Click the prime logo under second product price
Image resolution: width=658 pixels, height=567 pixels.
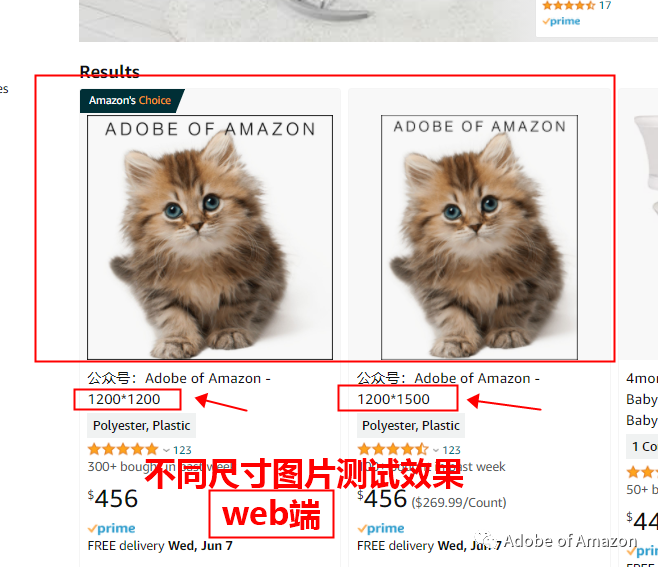coord(381,528)
